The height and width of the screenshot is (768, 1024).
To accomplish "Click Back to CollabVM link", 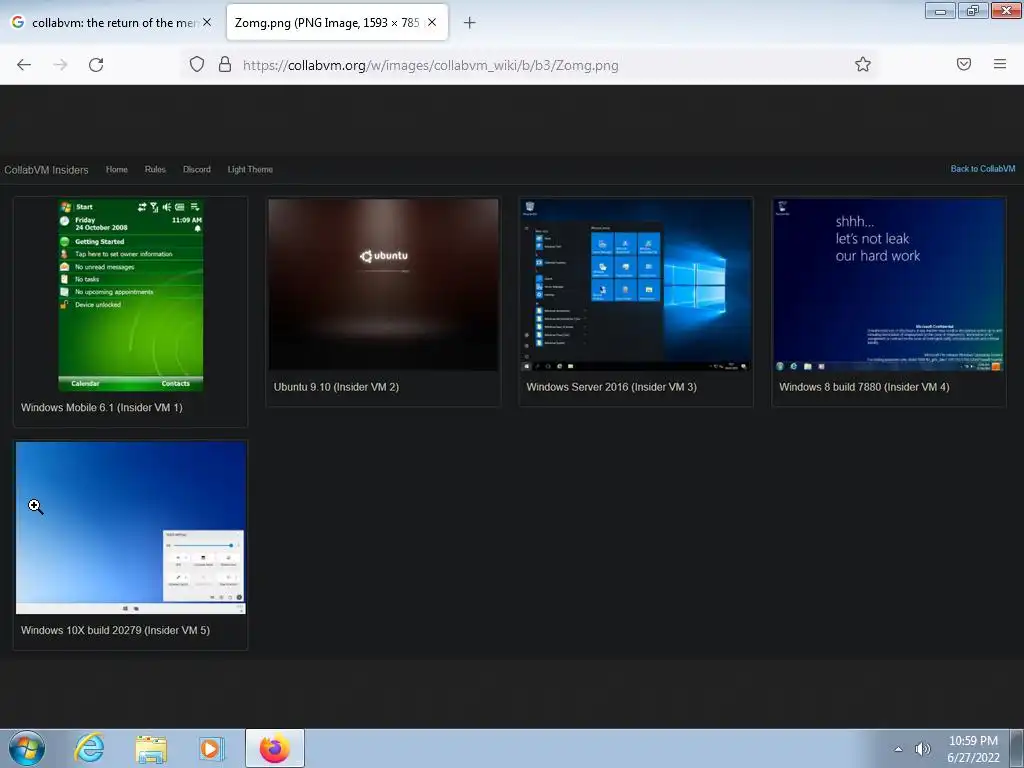I will pyautogui.click(x=983, y=168).
